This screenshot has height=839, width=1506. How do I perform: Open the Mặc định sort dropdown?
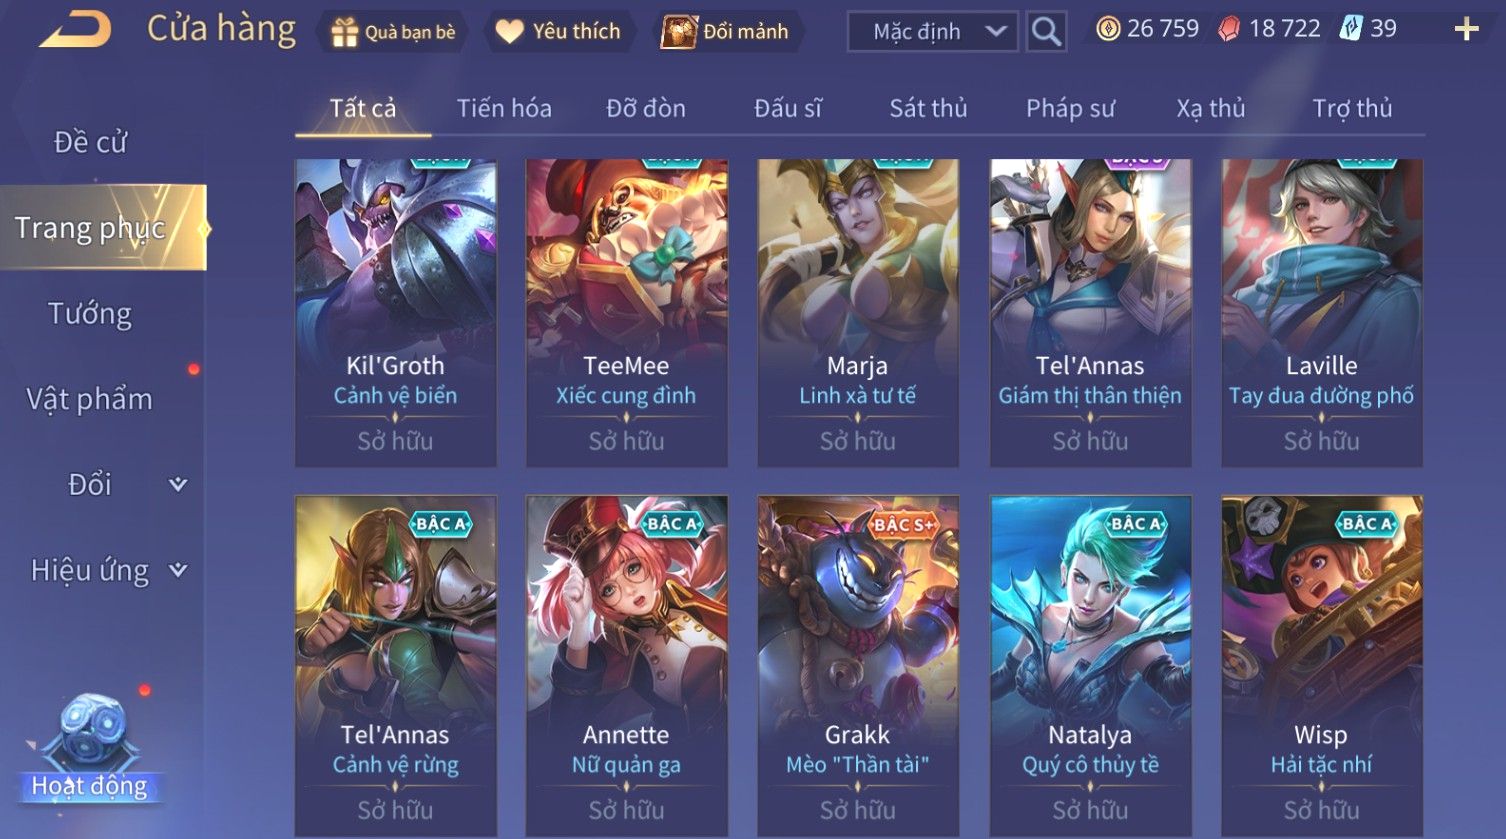(x=933, y=32)
